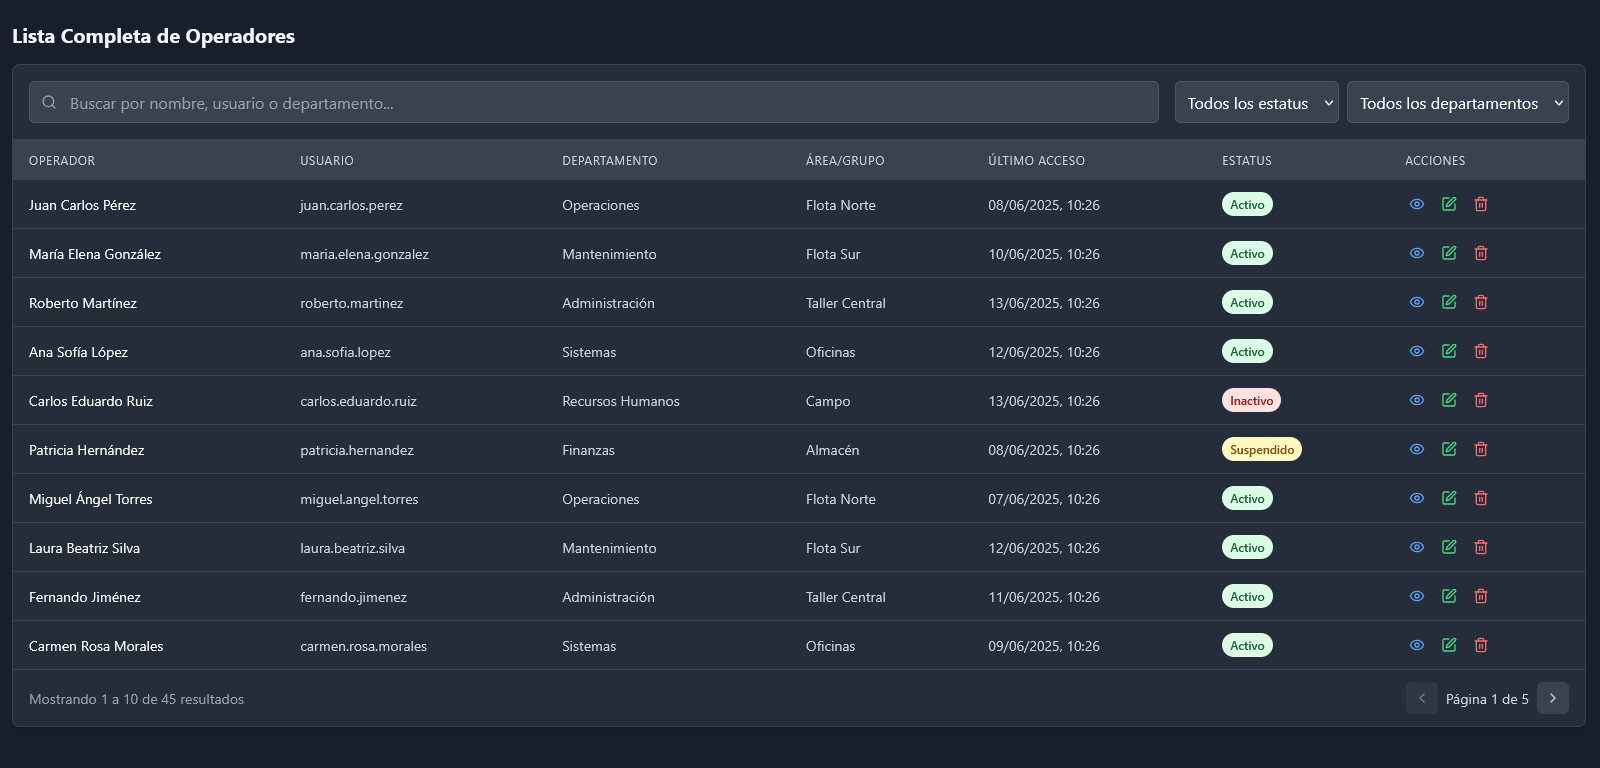The width and height of the screenshot is (1600, 768).
Task: Click 'Recursos Humanos' department cell
Action: pyautogui.click(x=621, y=401)
